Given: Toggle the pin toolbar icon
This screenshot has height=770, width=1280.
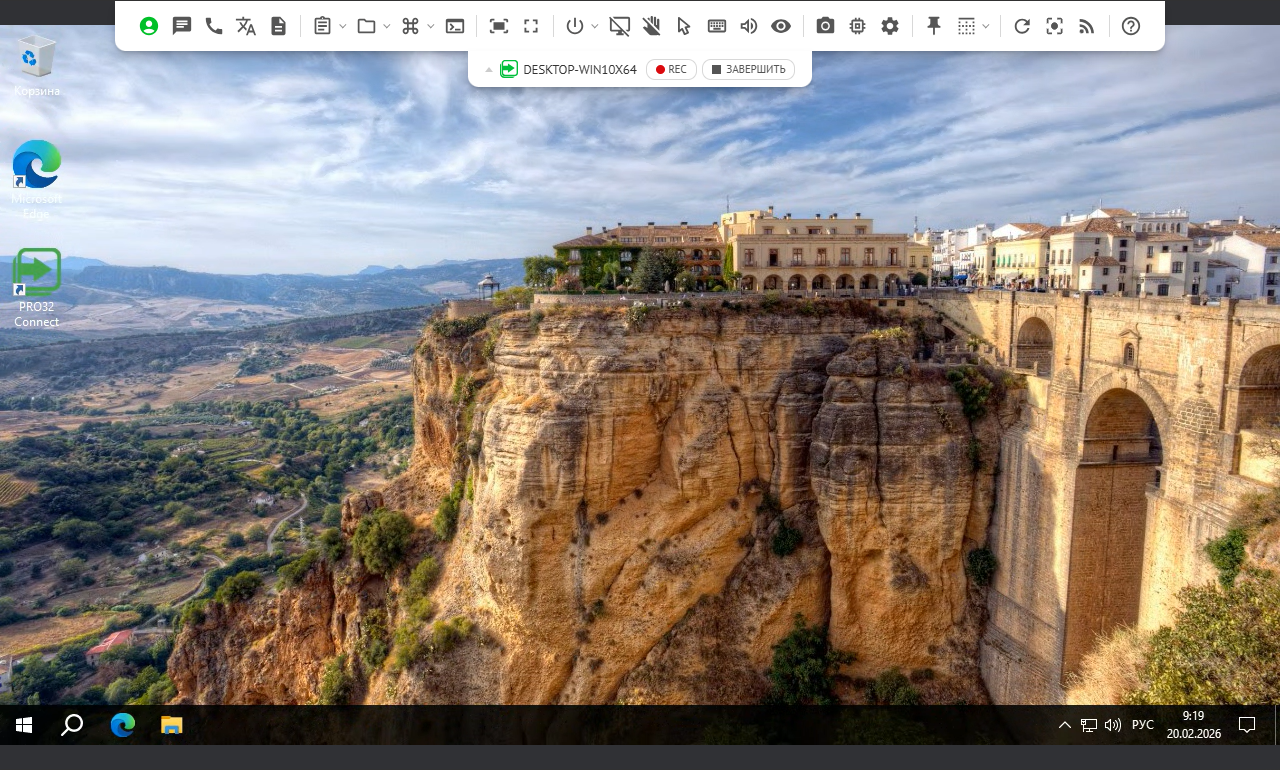Looking at the screenshot, I should pyautogui.click(x=934, y=26).
